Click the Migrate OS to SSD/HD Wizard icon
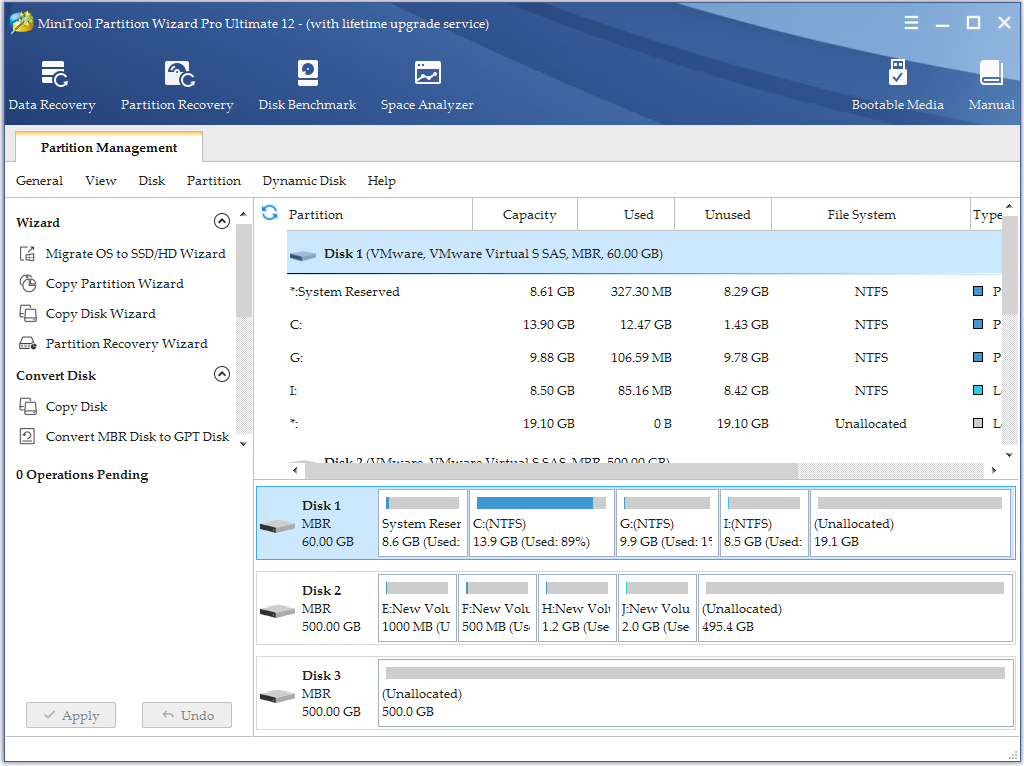Viewport: 1024px width, 766px height. coord(27,253)
